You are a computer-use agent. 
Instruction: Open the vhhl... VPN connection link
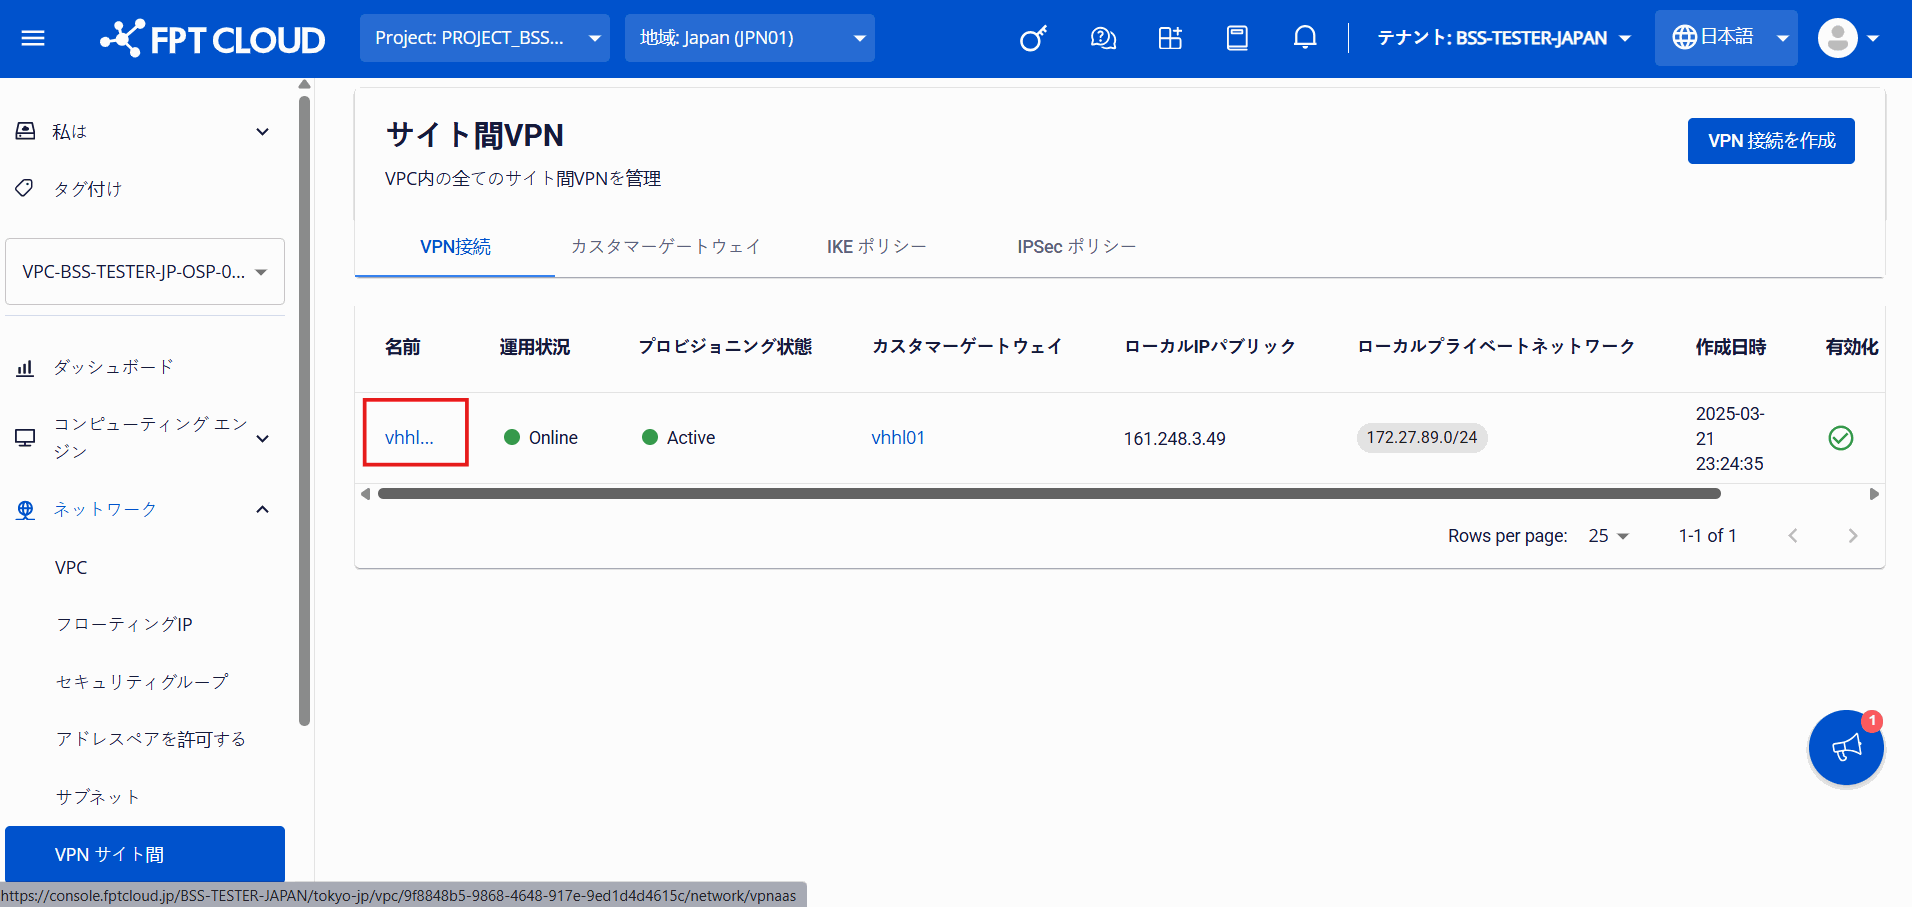pyautogui.click(x=409, y=437)
